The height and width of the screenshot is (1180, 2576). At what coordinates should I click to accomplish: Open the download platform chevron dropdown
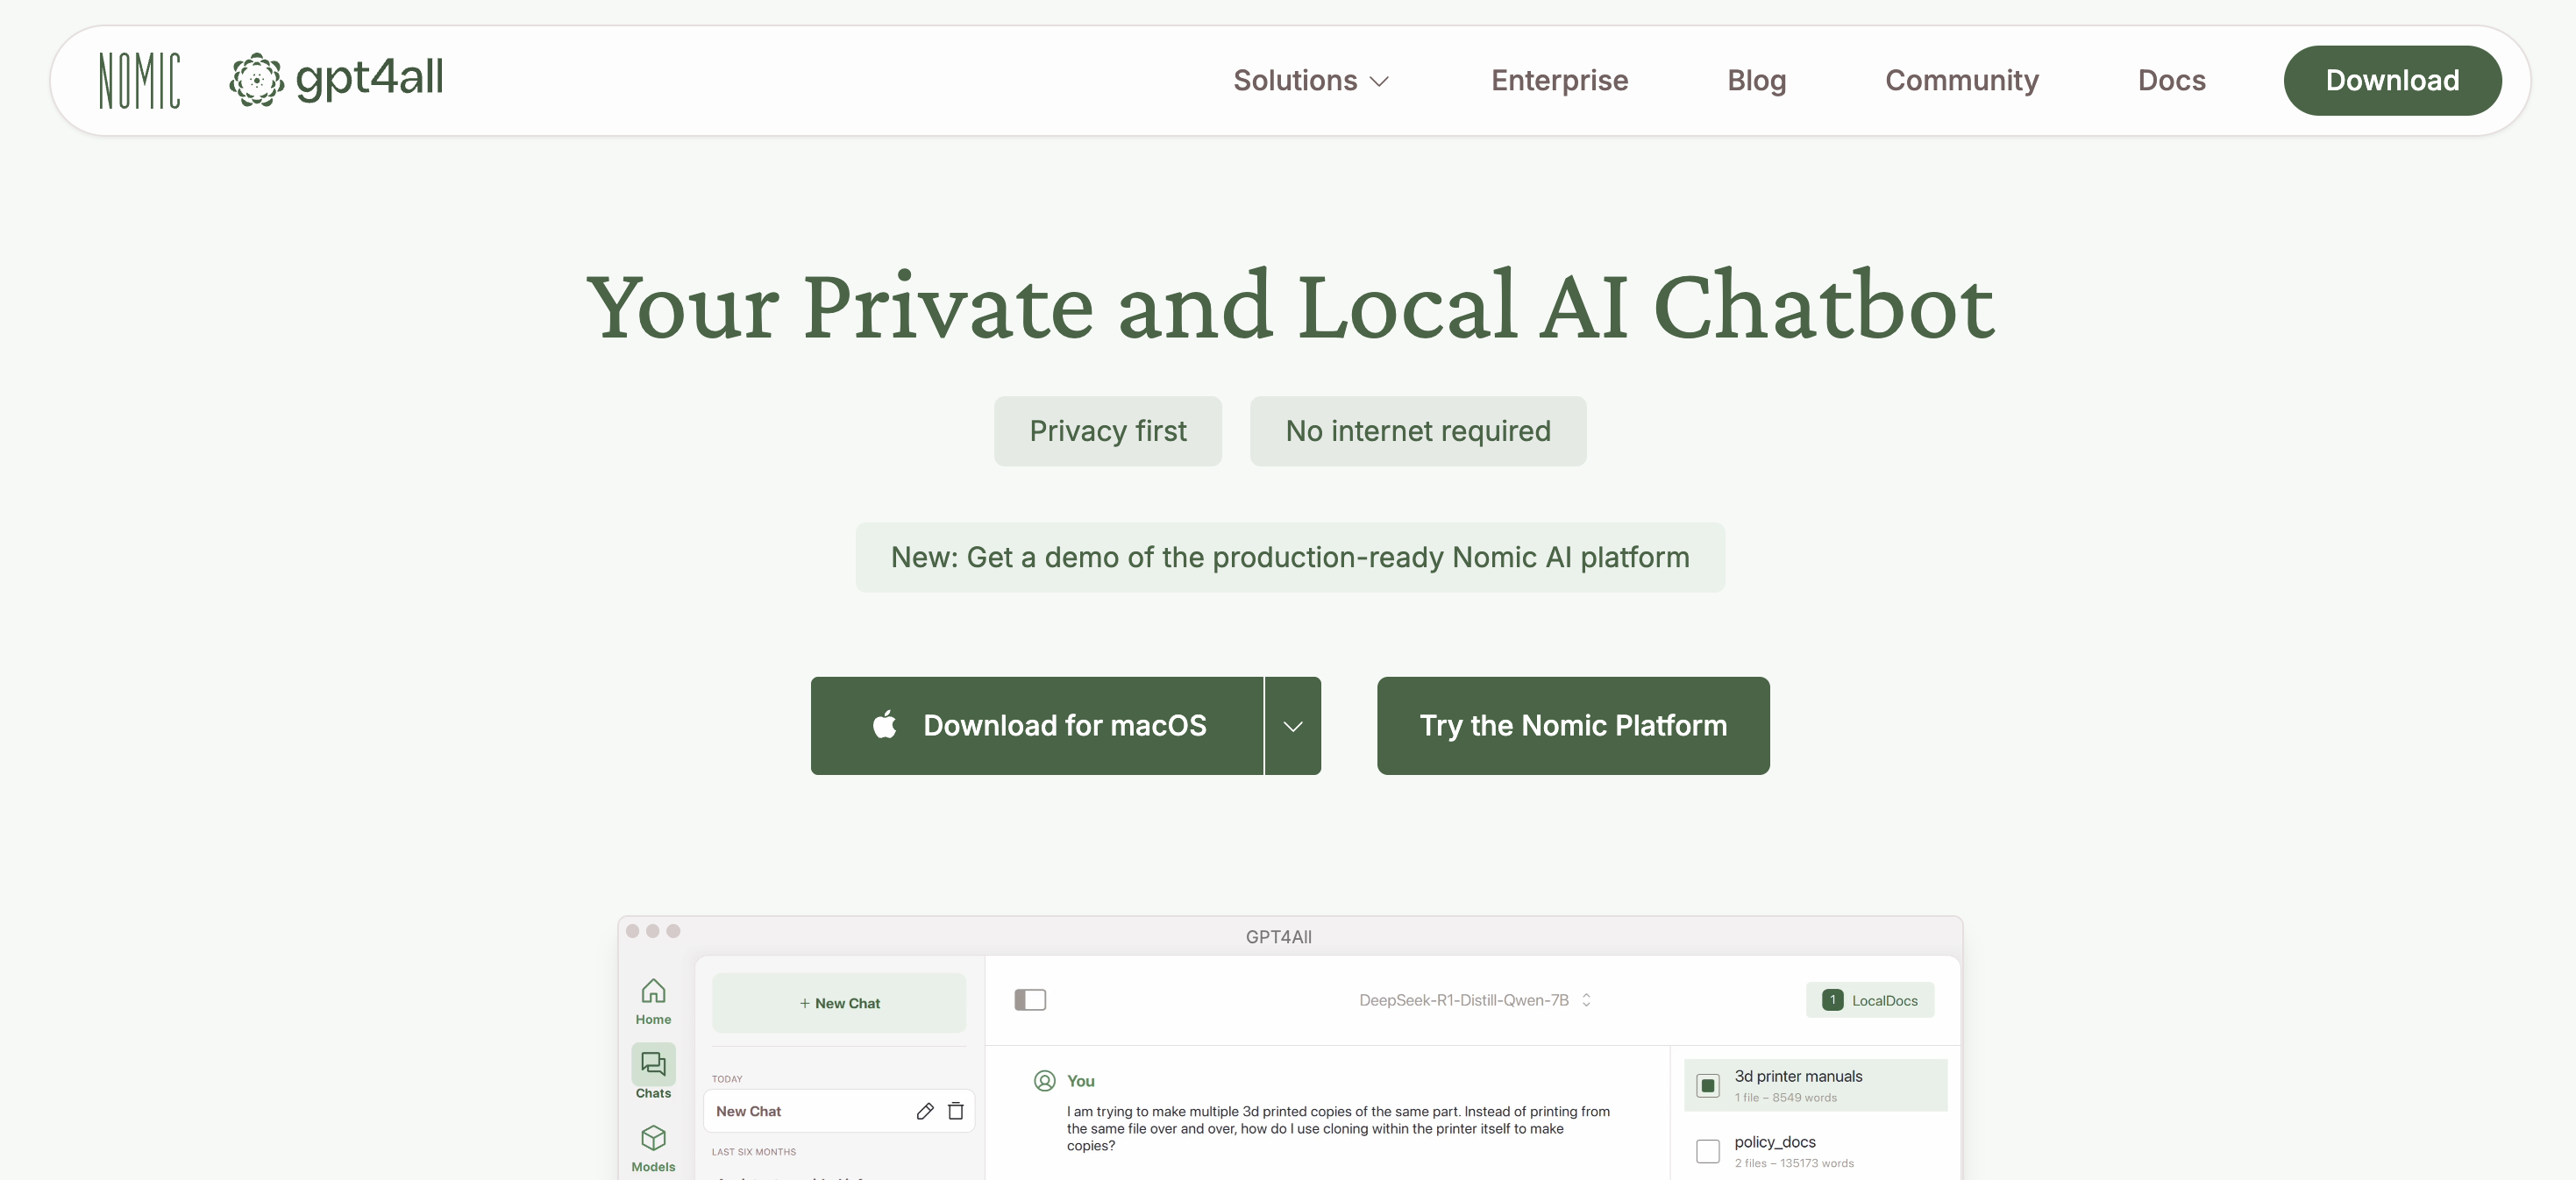click(1293, 726)
